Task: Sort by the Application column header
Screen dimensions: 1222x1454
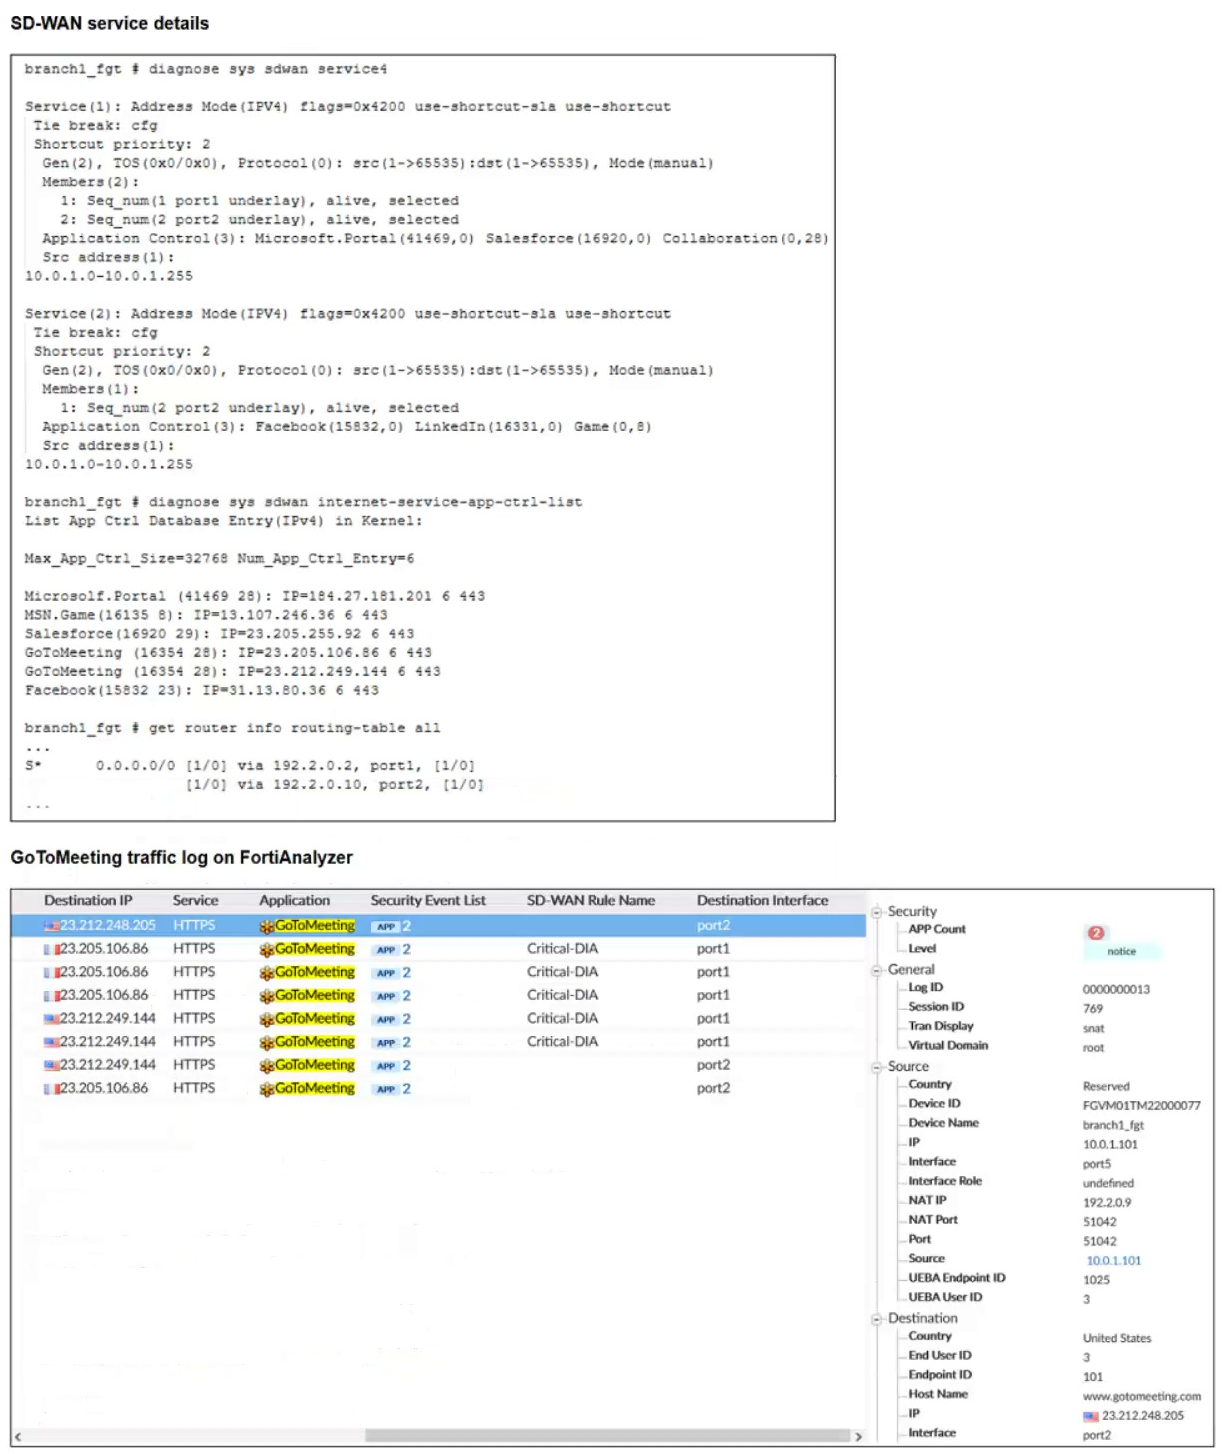Action: tap(294, 900)
